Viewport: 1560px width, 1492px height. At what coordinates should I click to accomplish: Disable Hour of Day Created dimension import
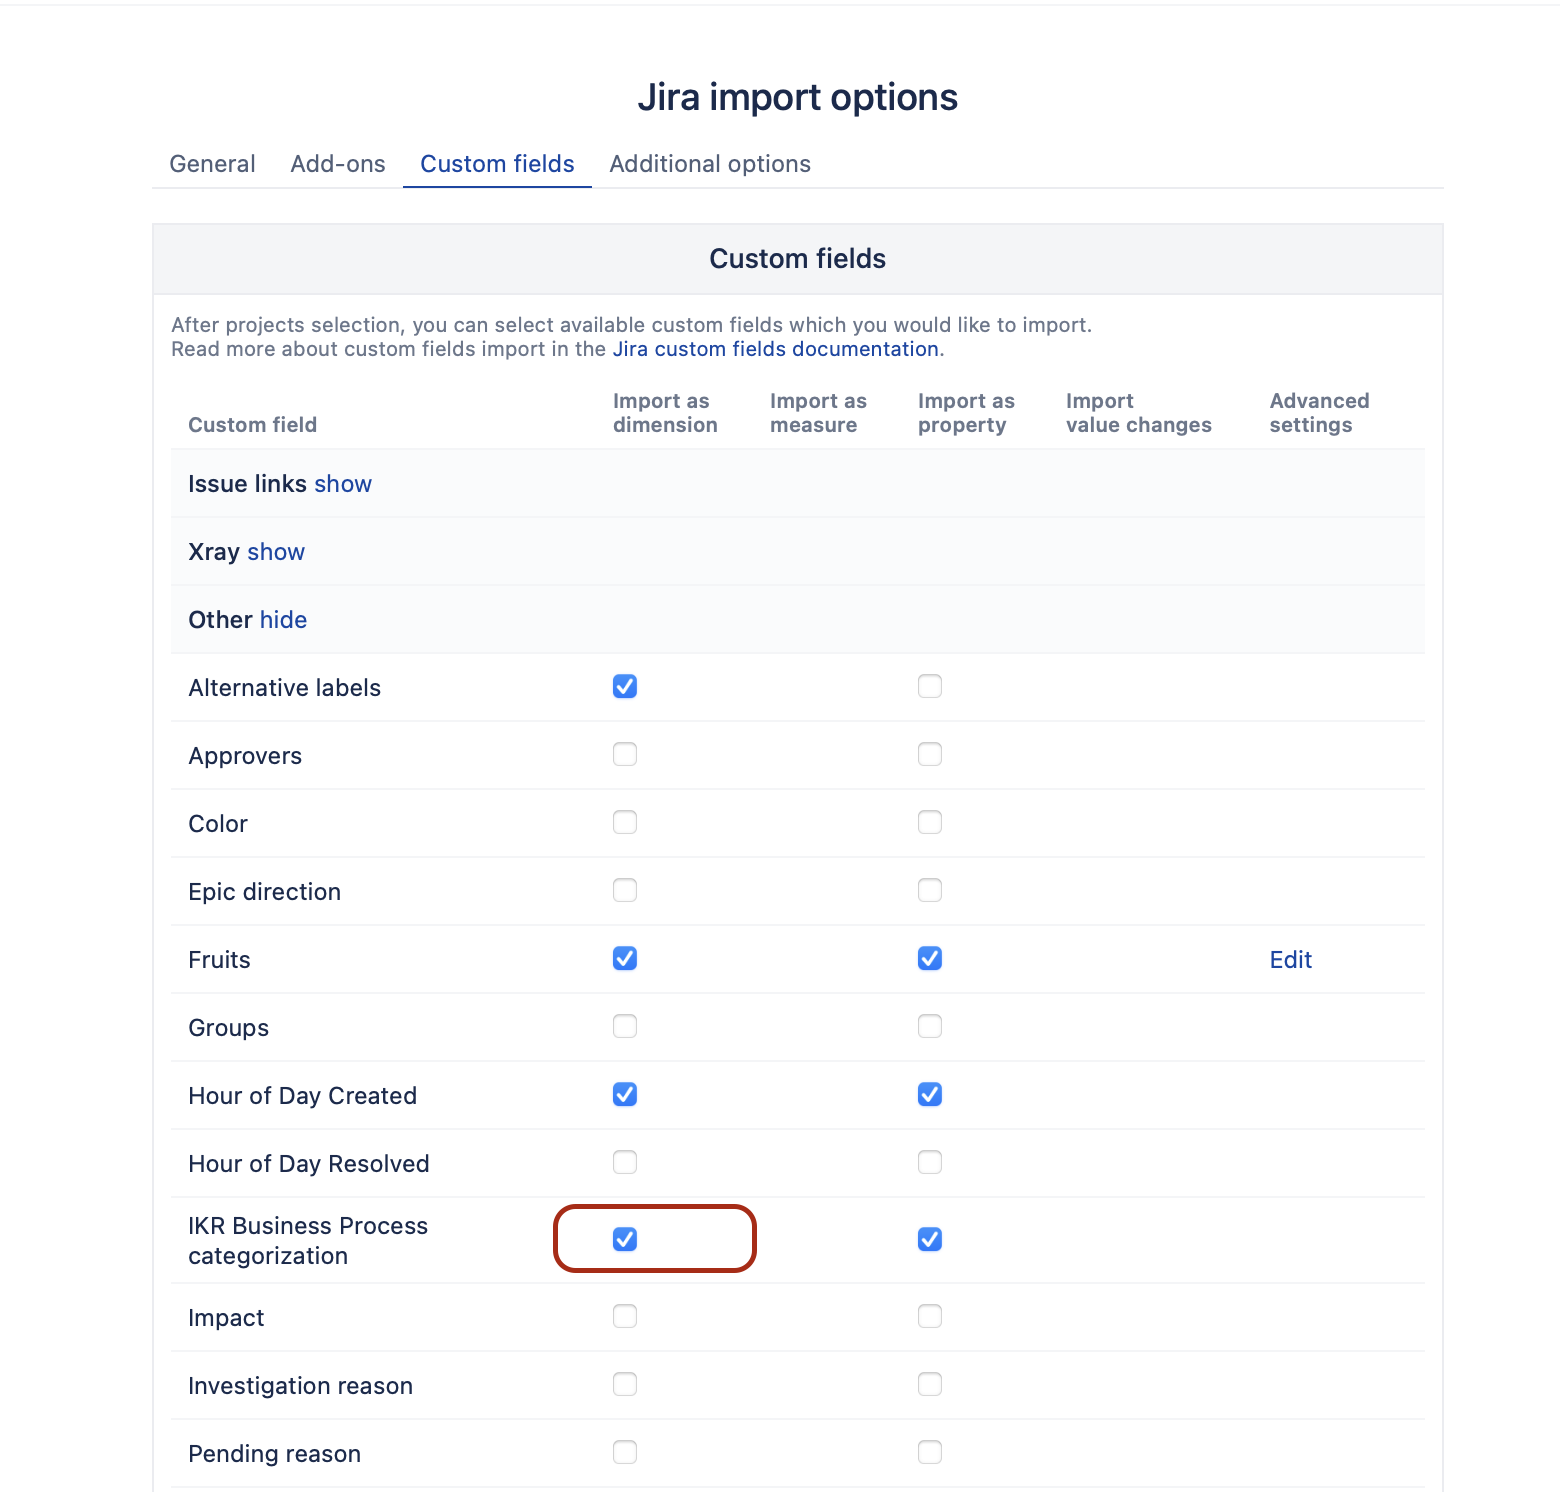(x=625, y=1094)
